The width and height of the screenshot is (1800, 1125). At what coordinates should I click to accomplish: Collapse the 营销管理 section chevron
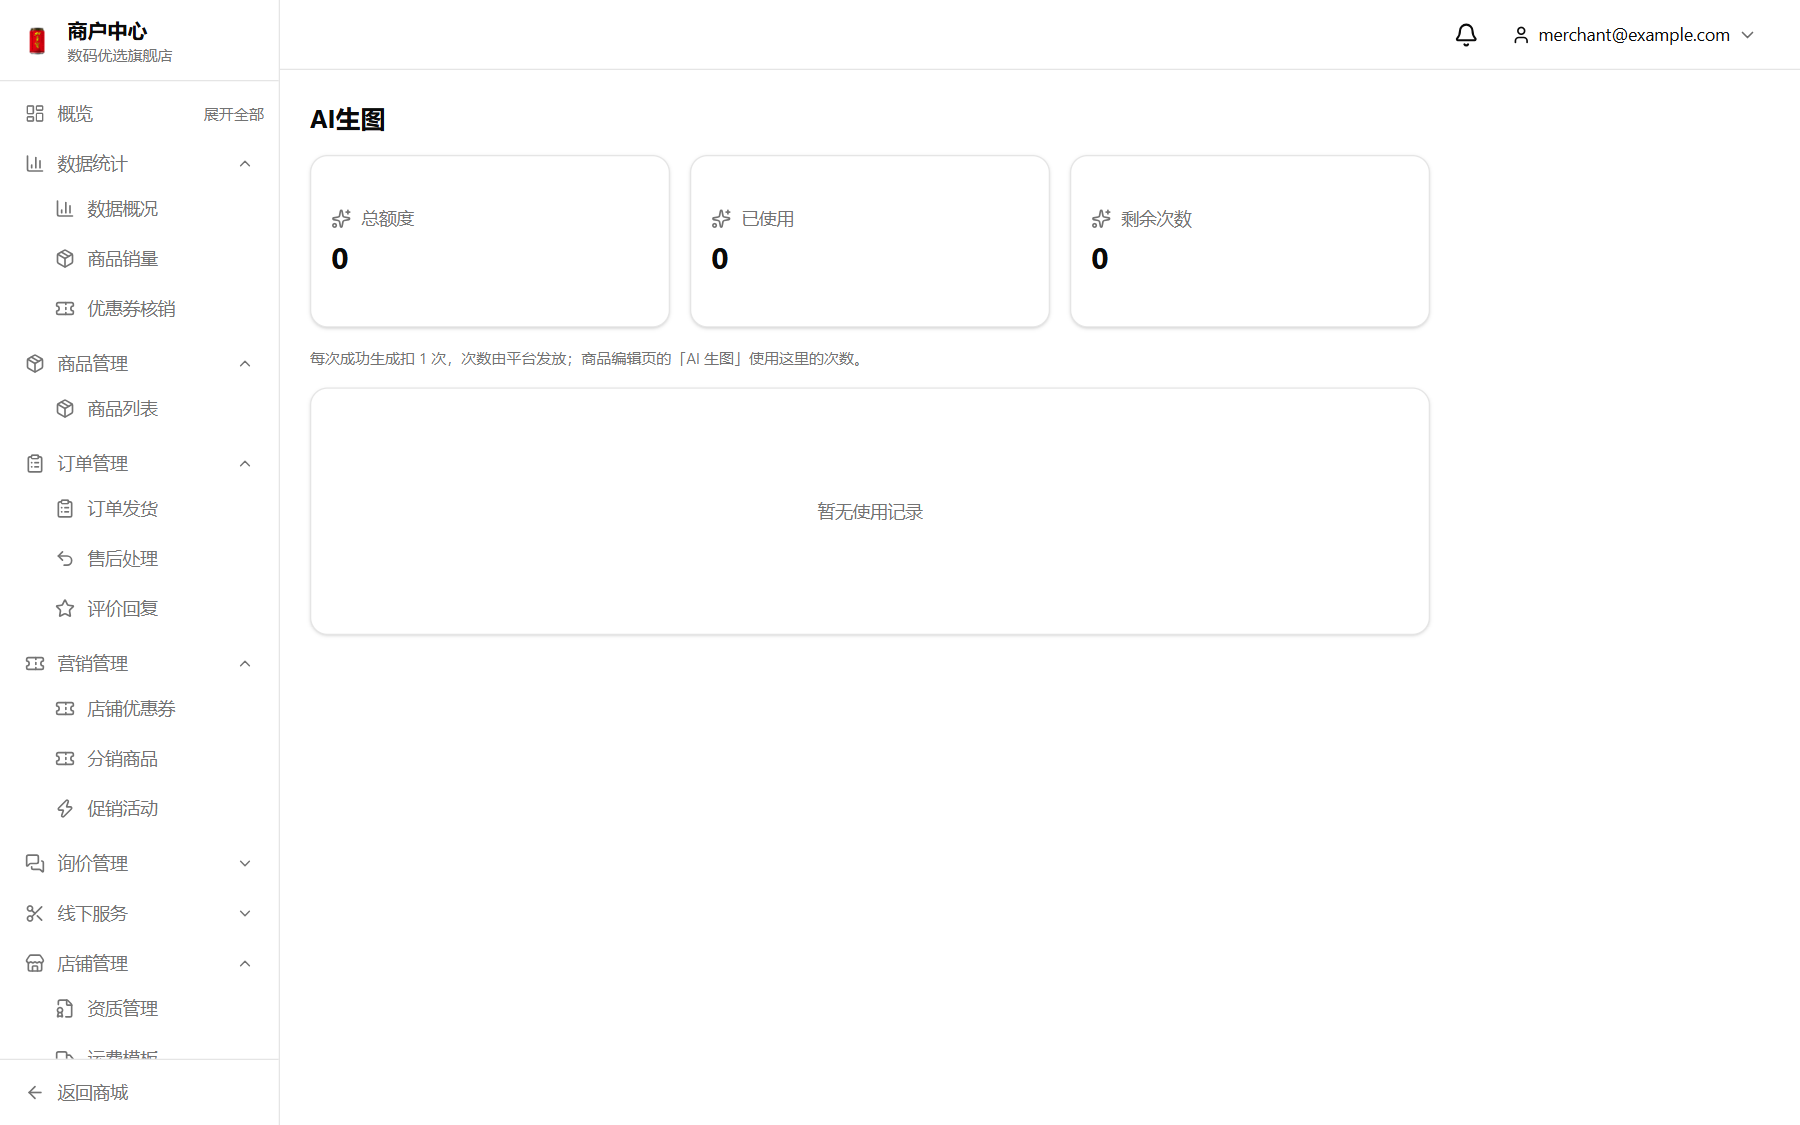245,664
